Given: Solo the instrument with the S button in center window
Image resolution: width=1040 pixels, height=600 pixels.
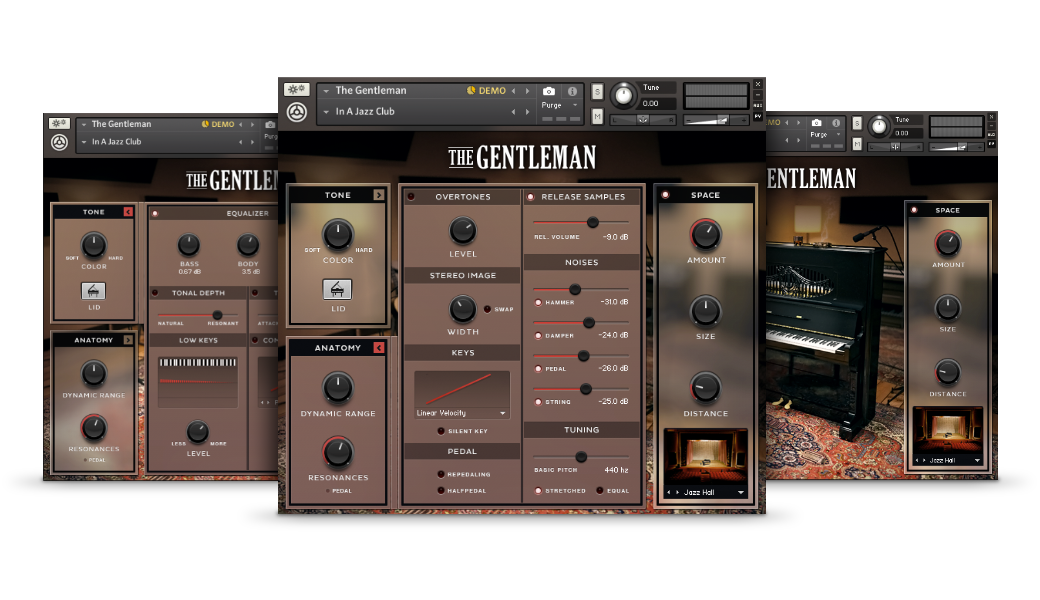Looking at the screenshot, I should coord(597,91).
